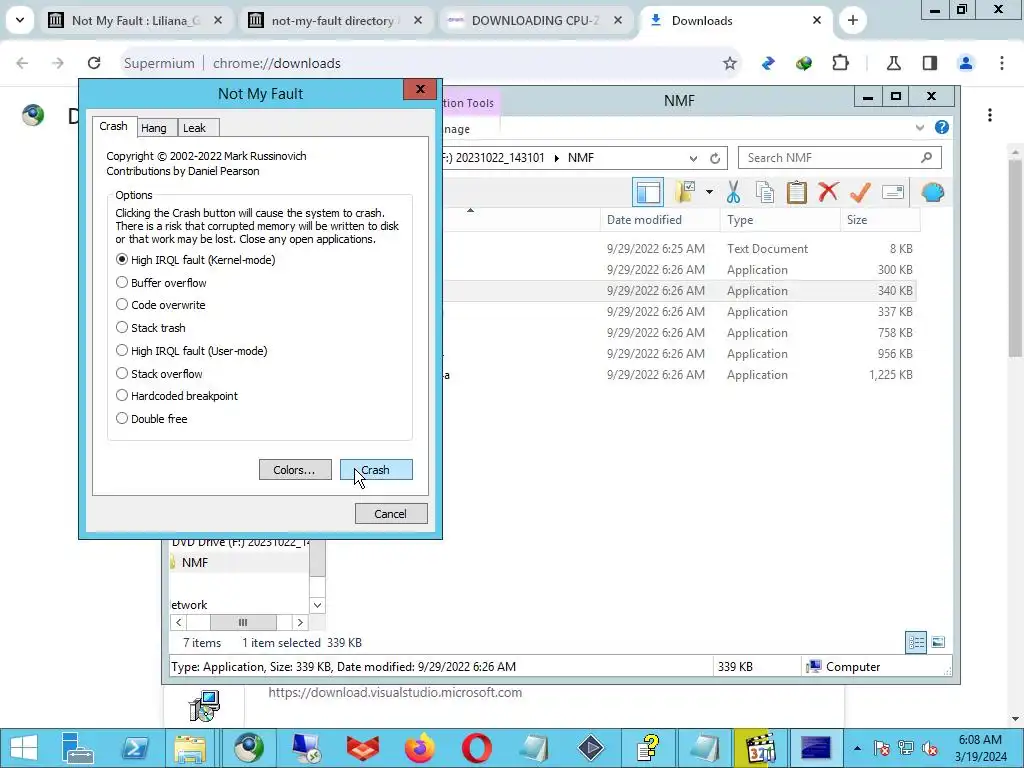Open the Downloads page three-dot menu
The image size is (1024, 768).
[990, 116]
